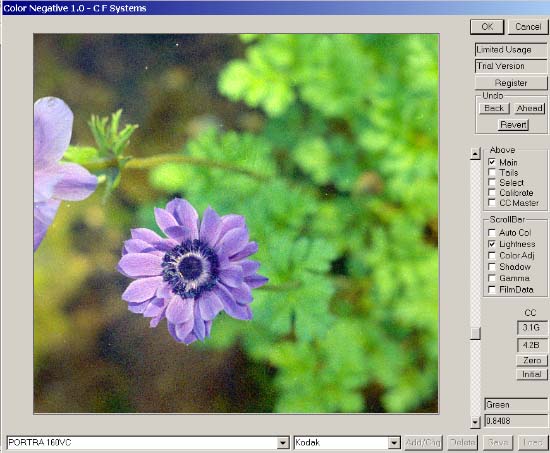The width and height of the screenshot is (550, 453).
Task: Enable the Select checkbox
Action: (492, 182)
